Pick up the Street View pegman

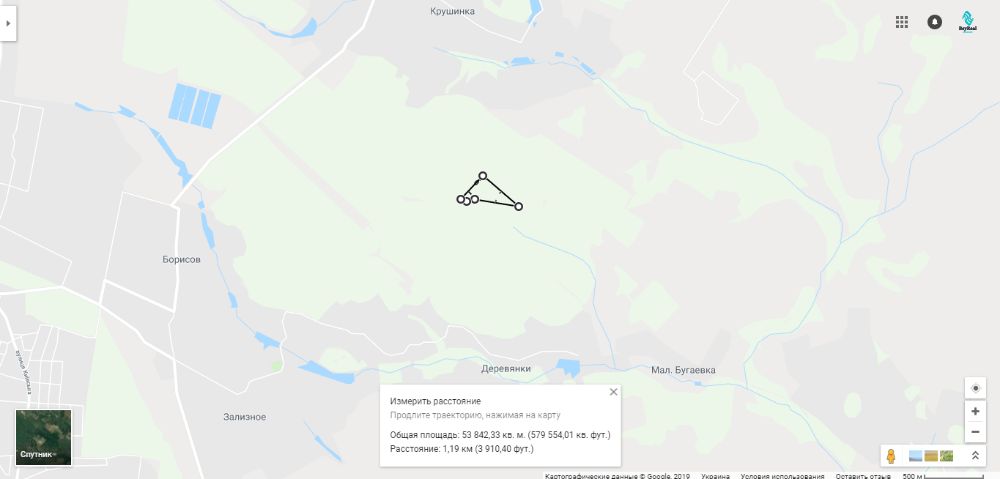coord(891,456)
